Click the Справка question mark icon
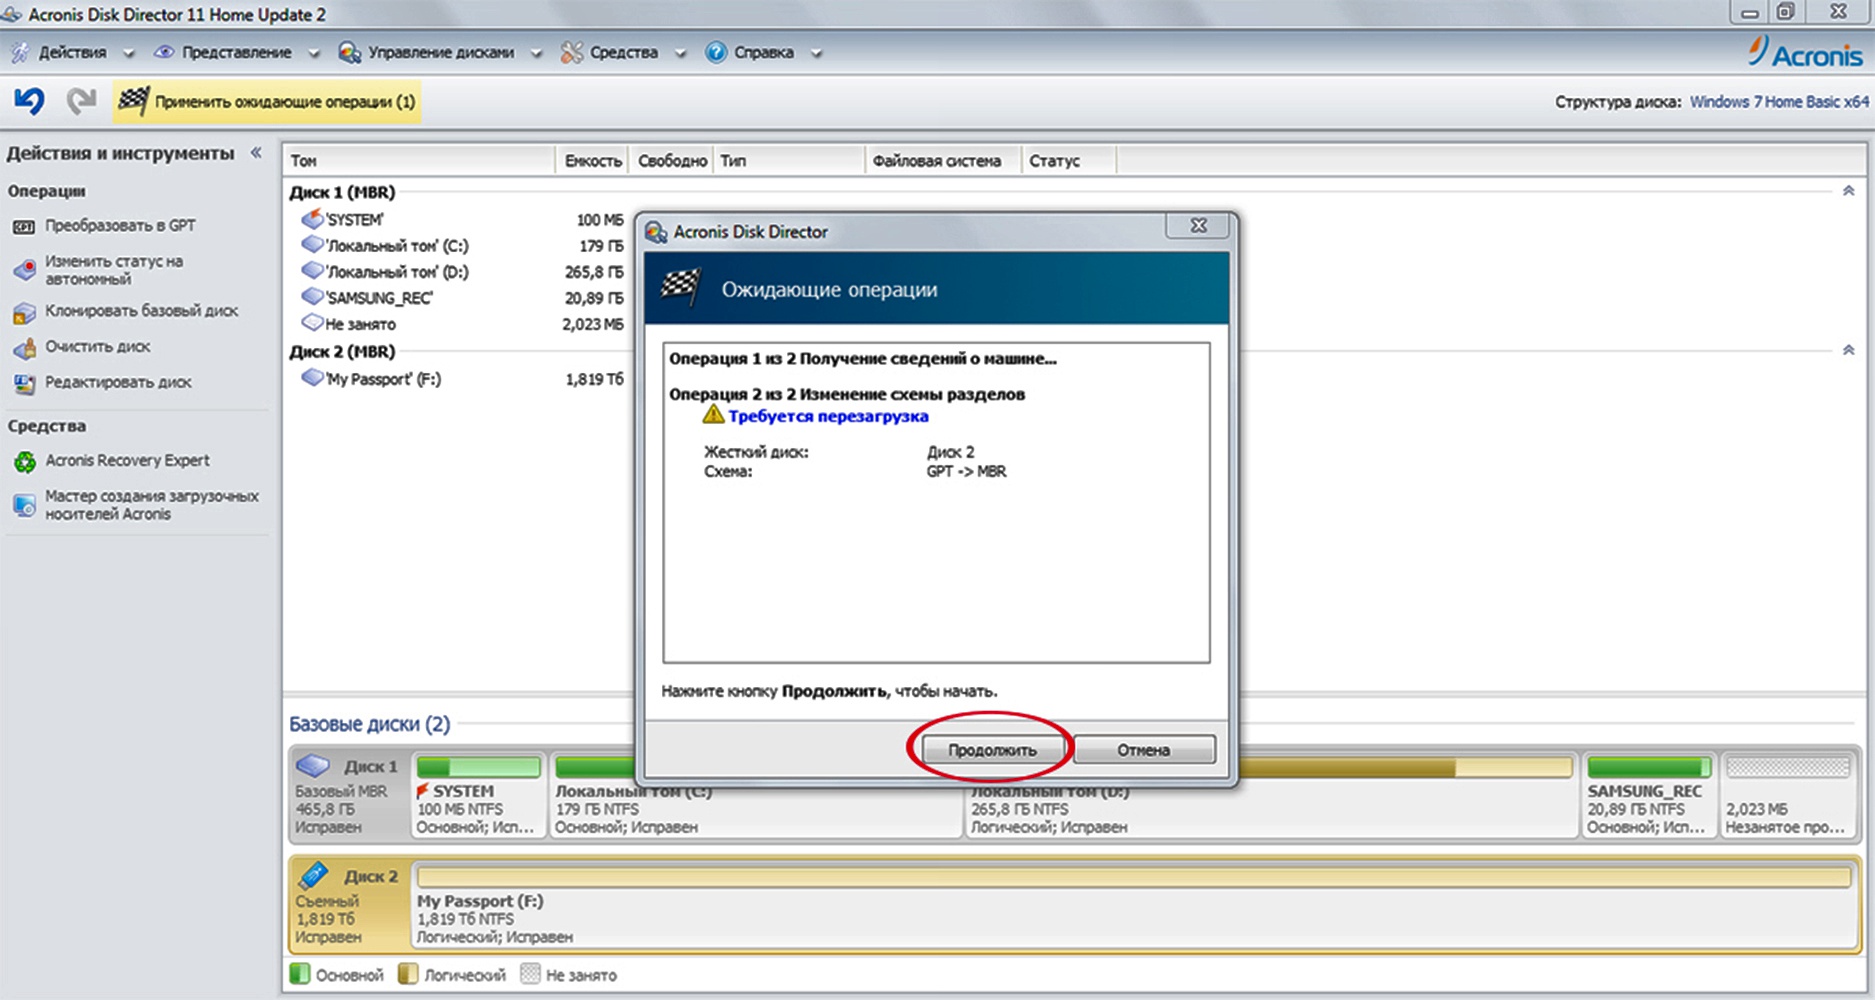 pyautogui.click(x=716, y=53)
